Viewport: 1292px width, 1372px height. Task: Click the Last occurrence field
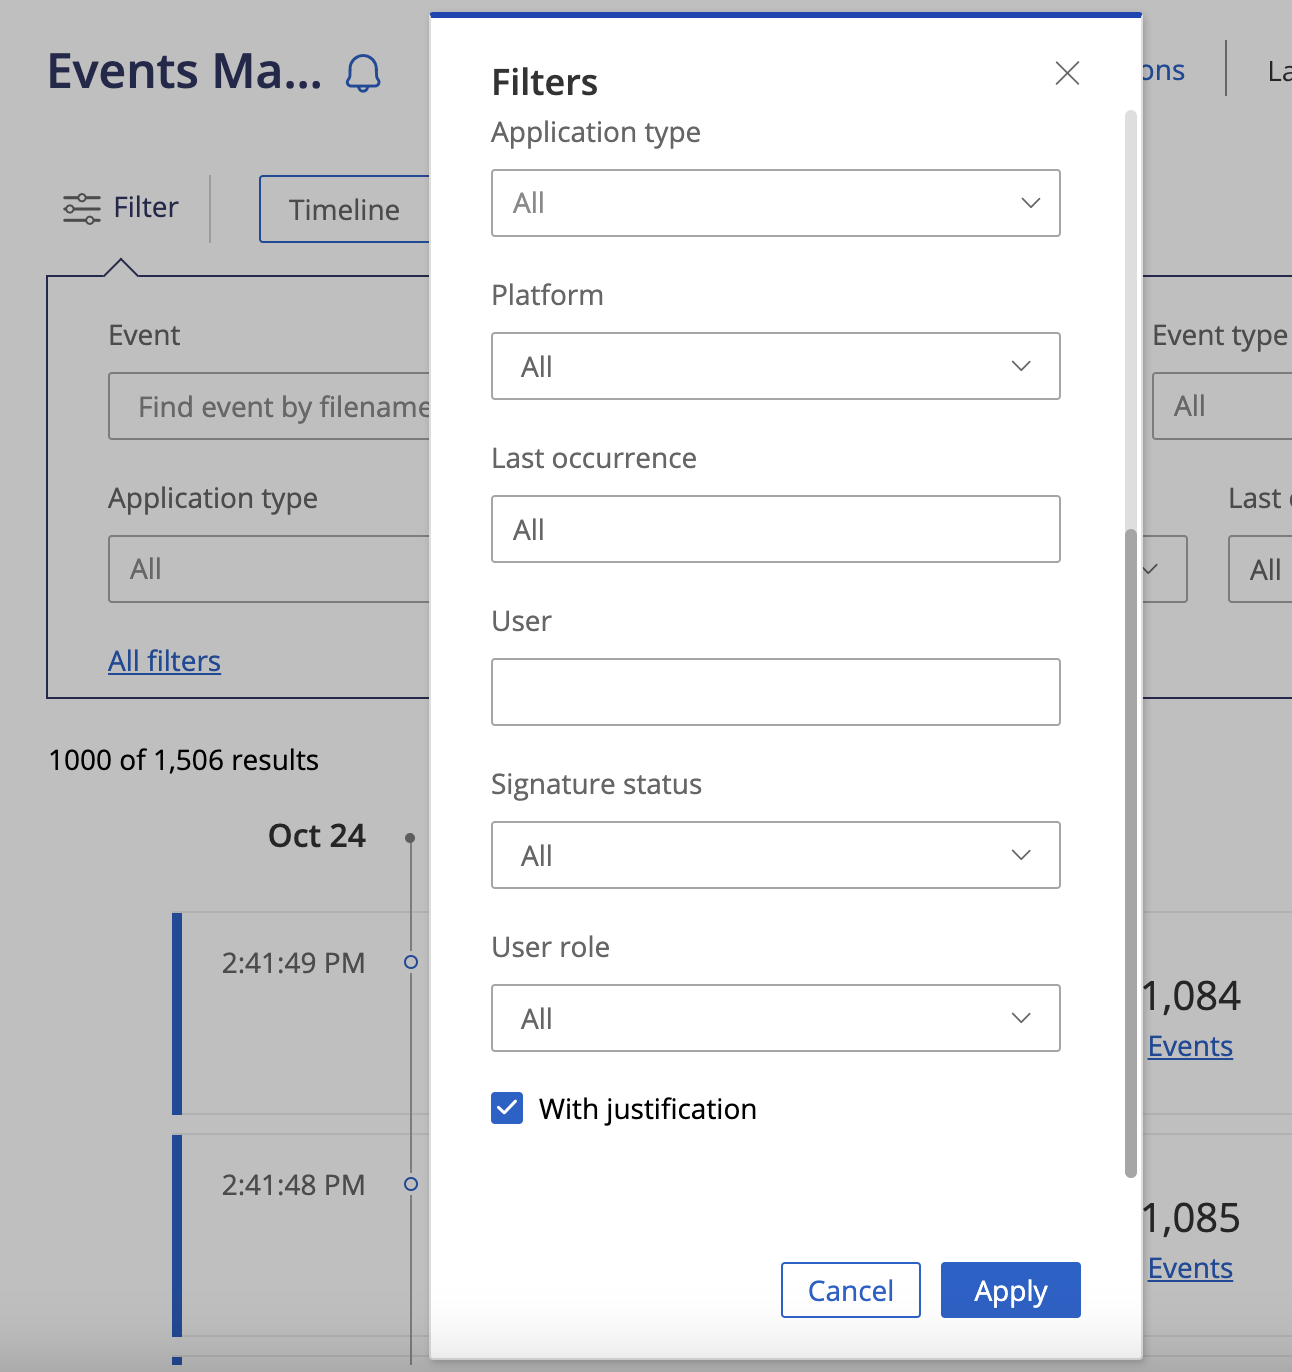(x=775, y=529)
